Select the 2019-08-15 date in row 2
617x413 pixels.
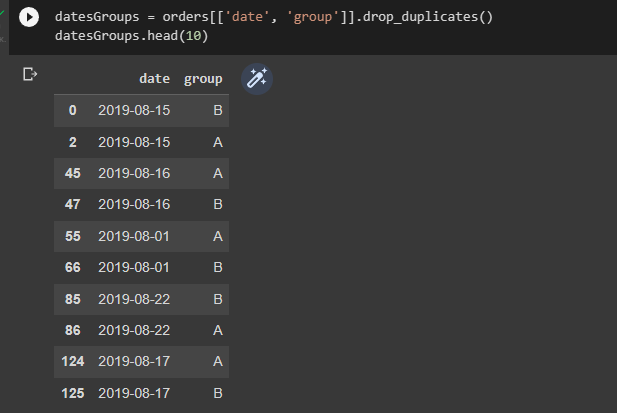pos(134,142)
